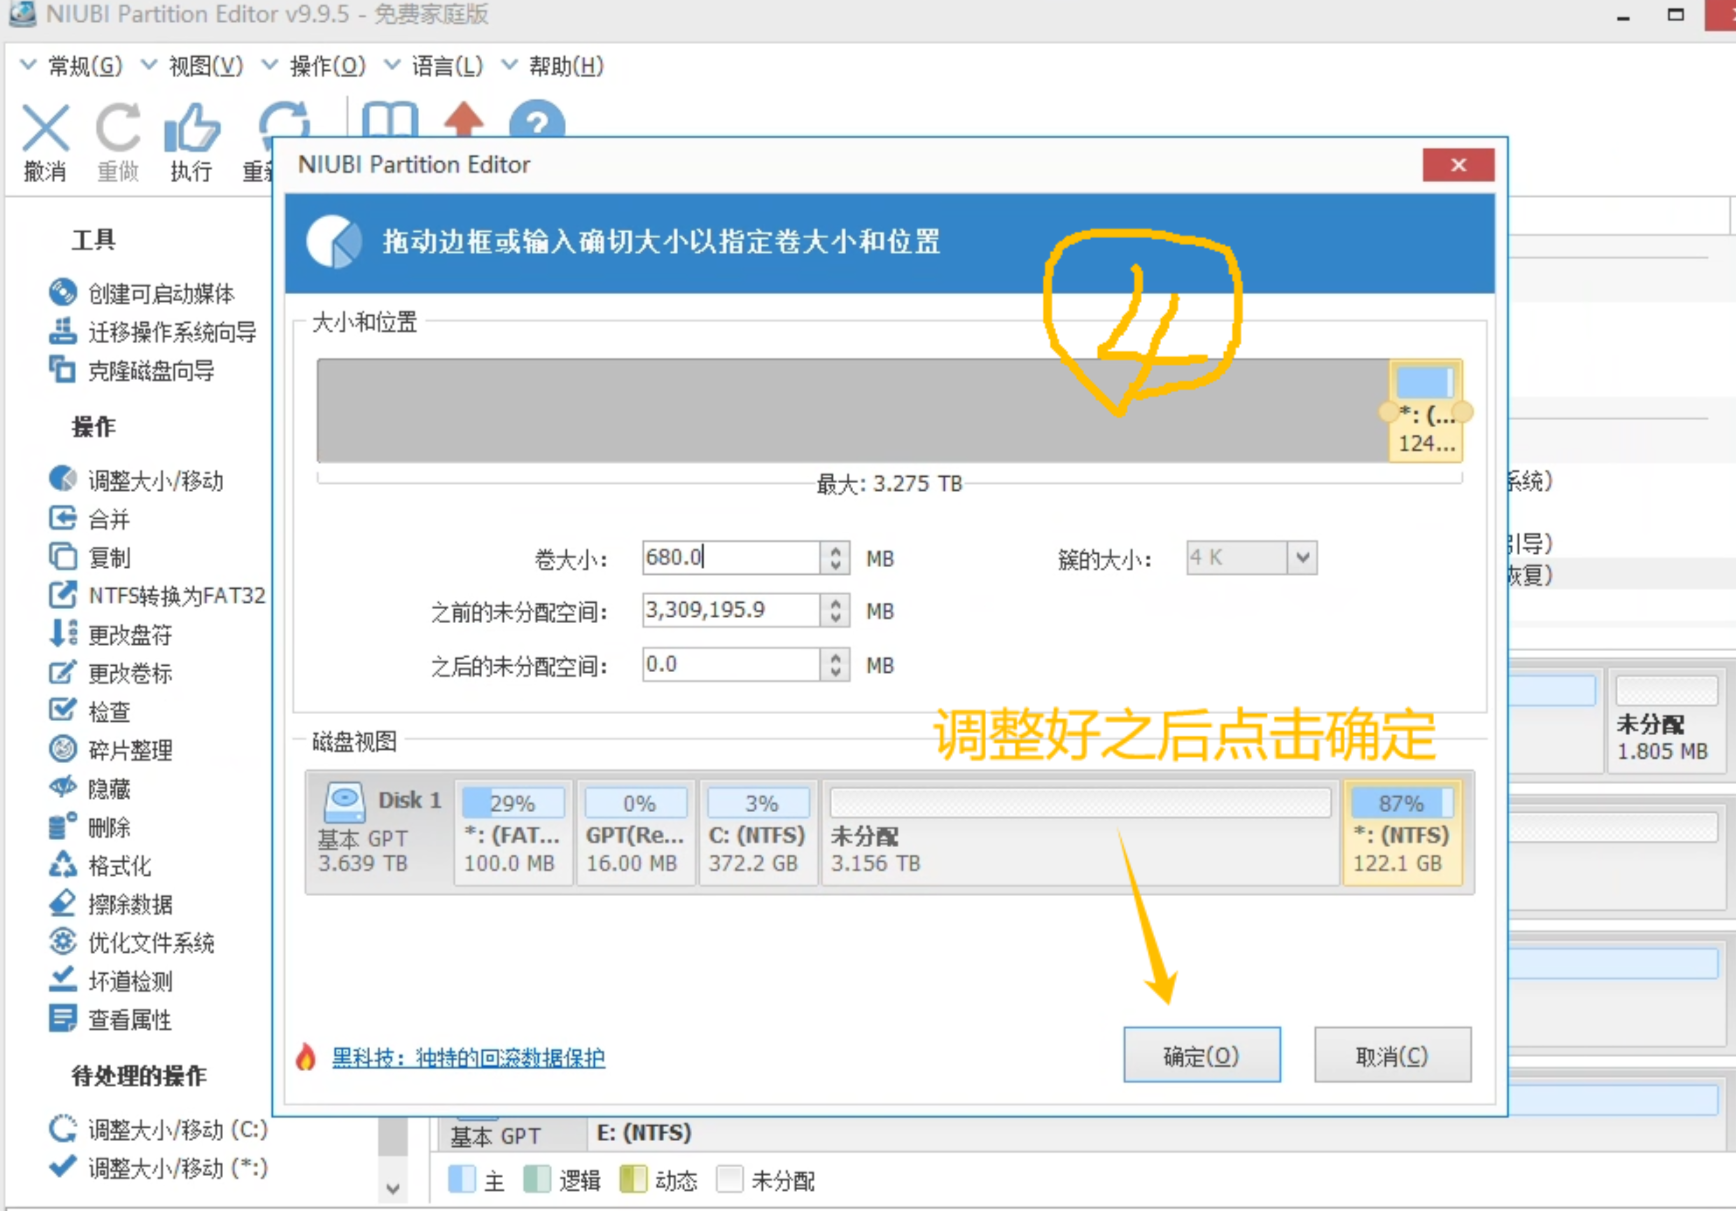Screen dimensions: 1736x1211
Task: Click 更改卷标 change label
Action: pyautogui.click(x=110, y=672)
